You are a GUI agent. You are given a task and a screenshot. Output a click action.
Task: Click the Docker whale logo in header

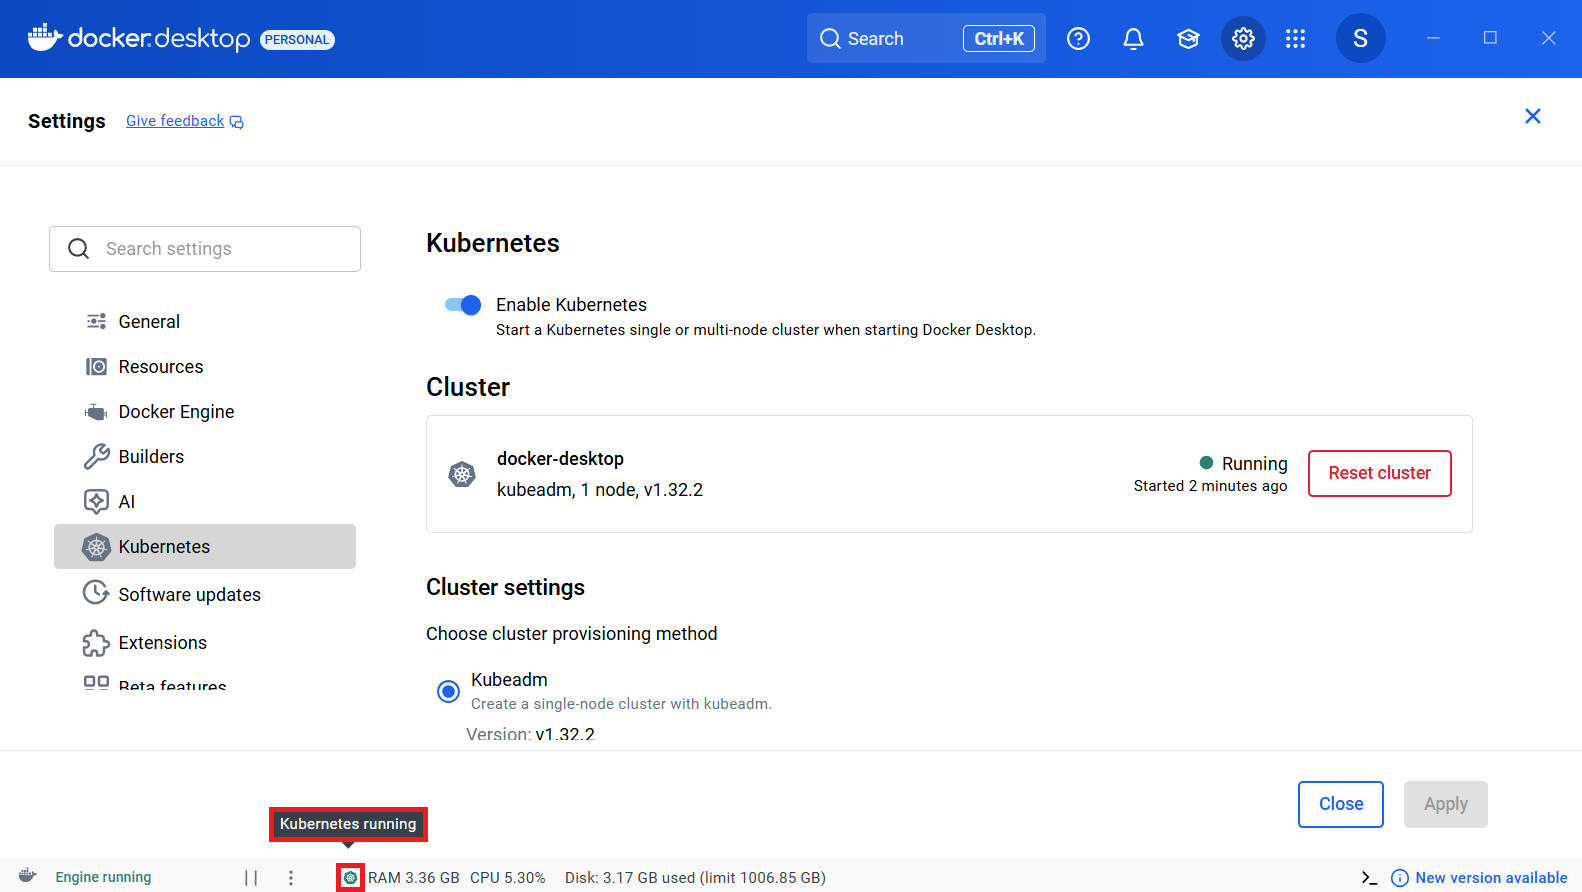pos(45,38)
